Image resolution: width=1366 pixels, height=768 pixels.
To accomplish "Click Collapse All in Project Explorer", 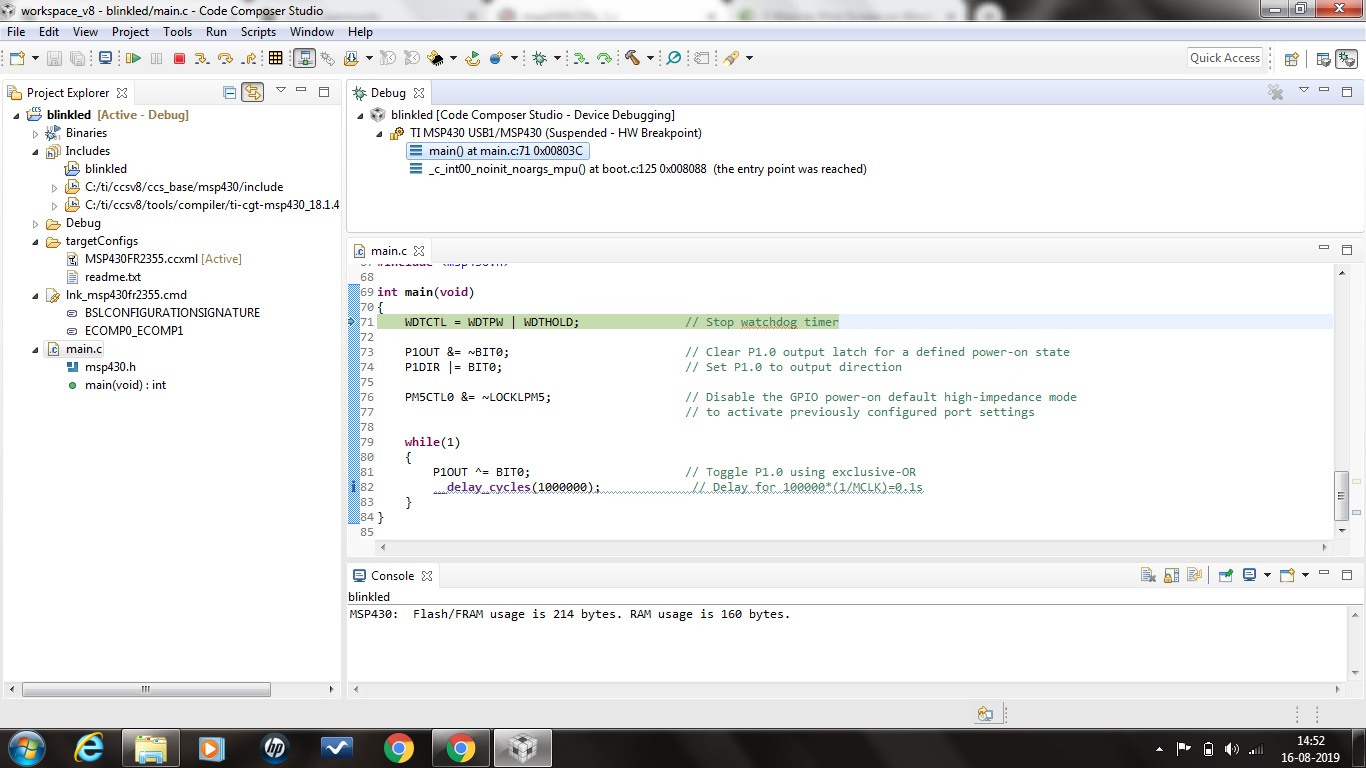I will [230, 92].
